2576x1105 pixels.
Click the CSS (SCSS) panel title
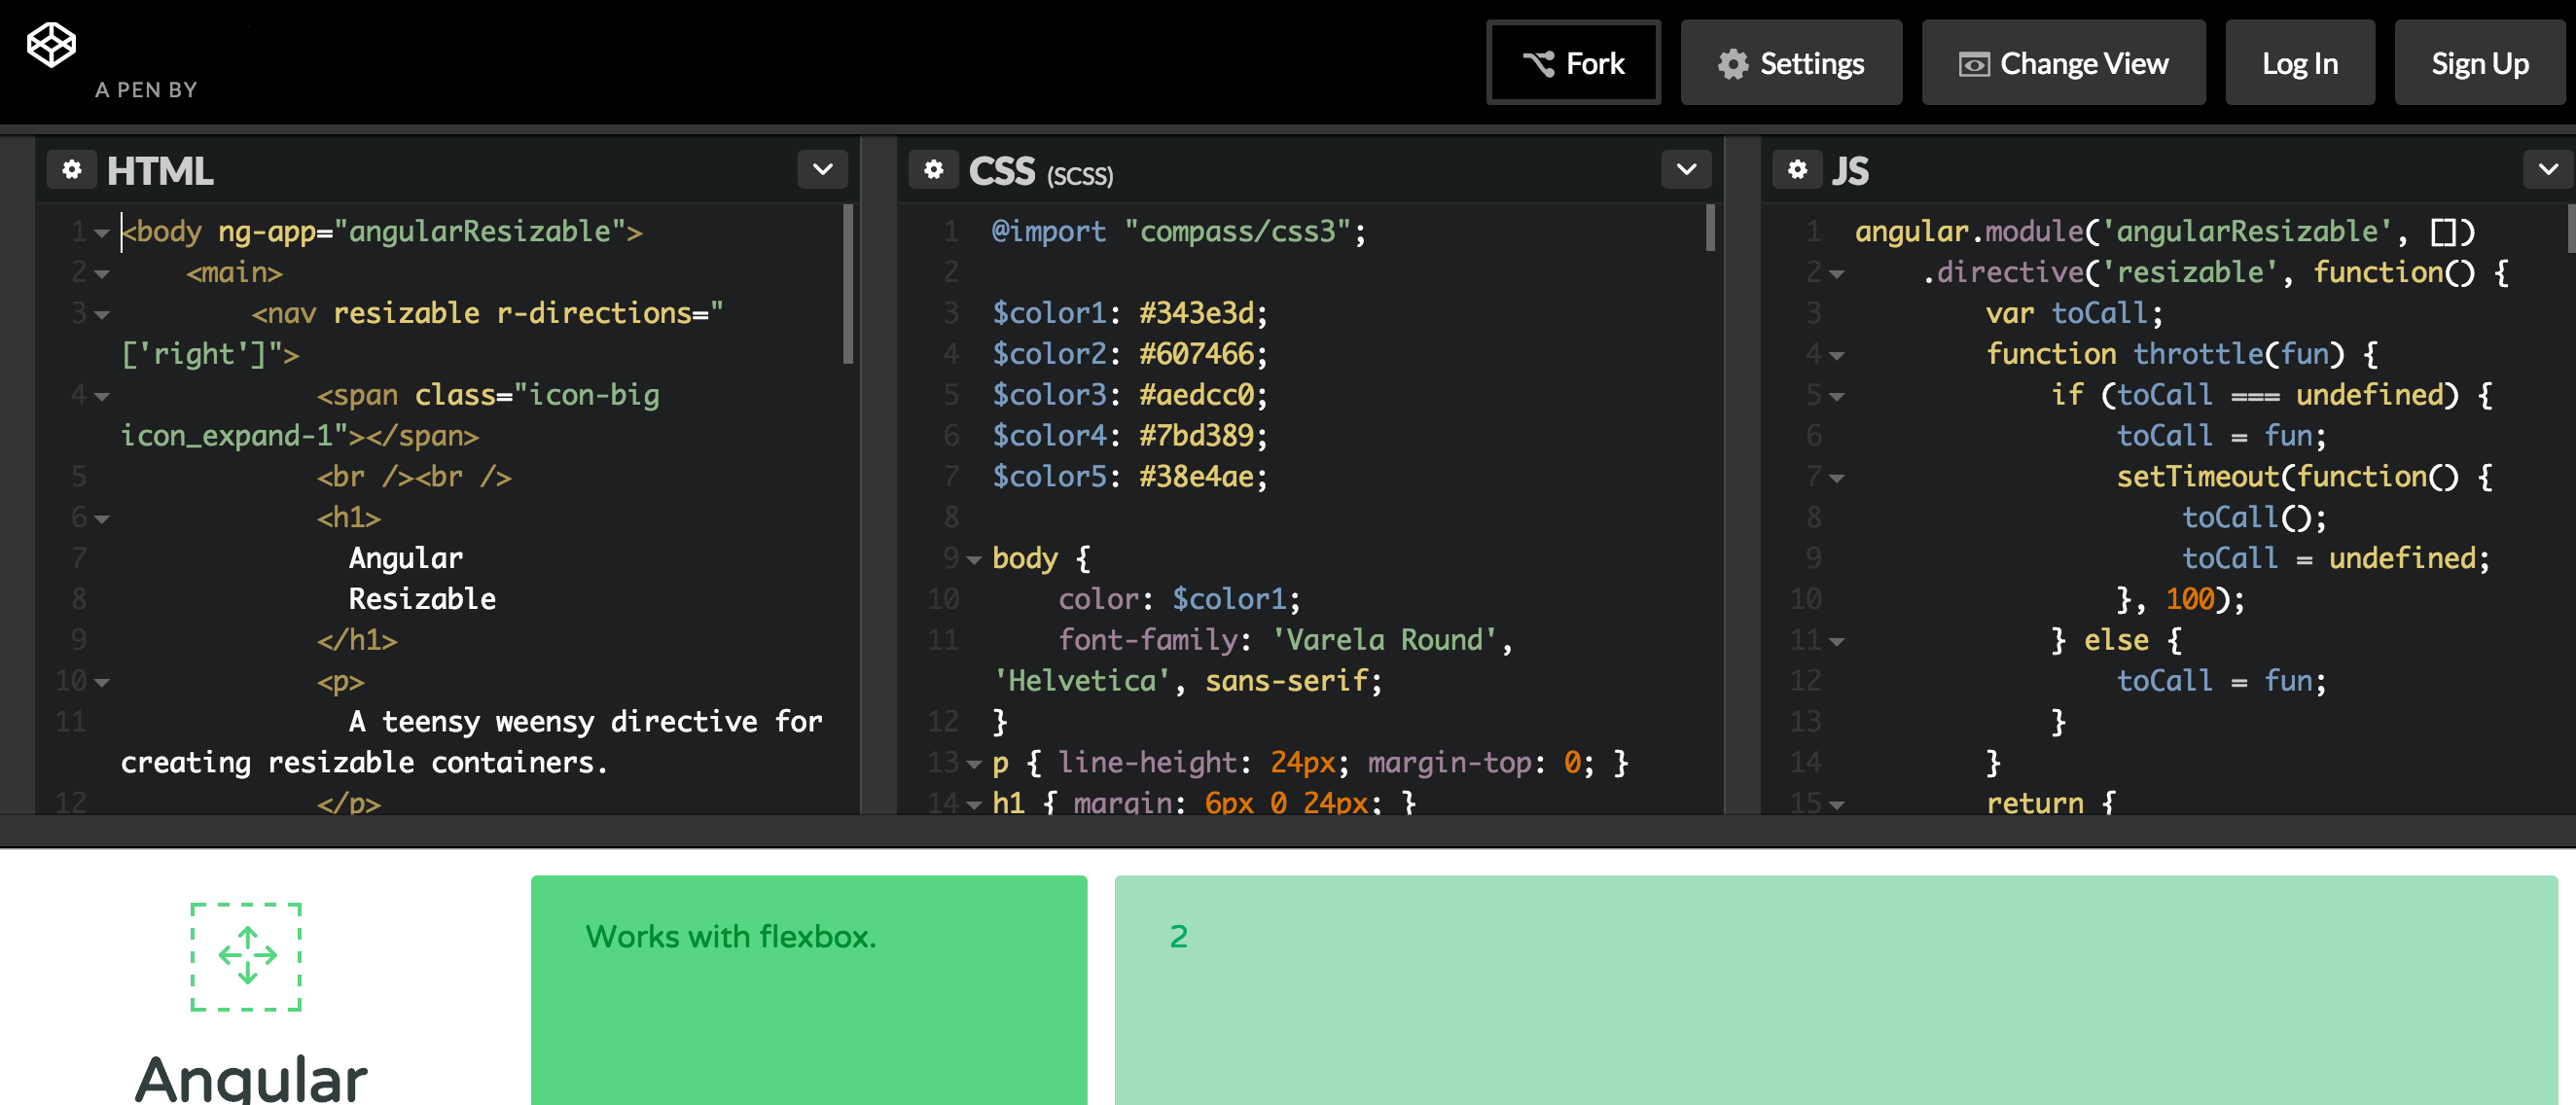point(1040,172)
